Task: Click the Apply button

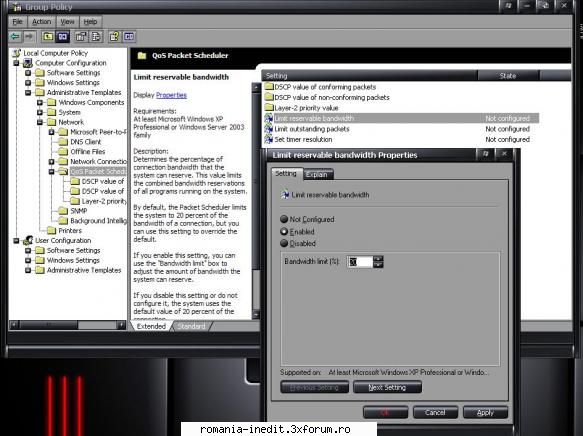Action: pos(485,412)
